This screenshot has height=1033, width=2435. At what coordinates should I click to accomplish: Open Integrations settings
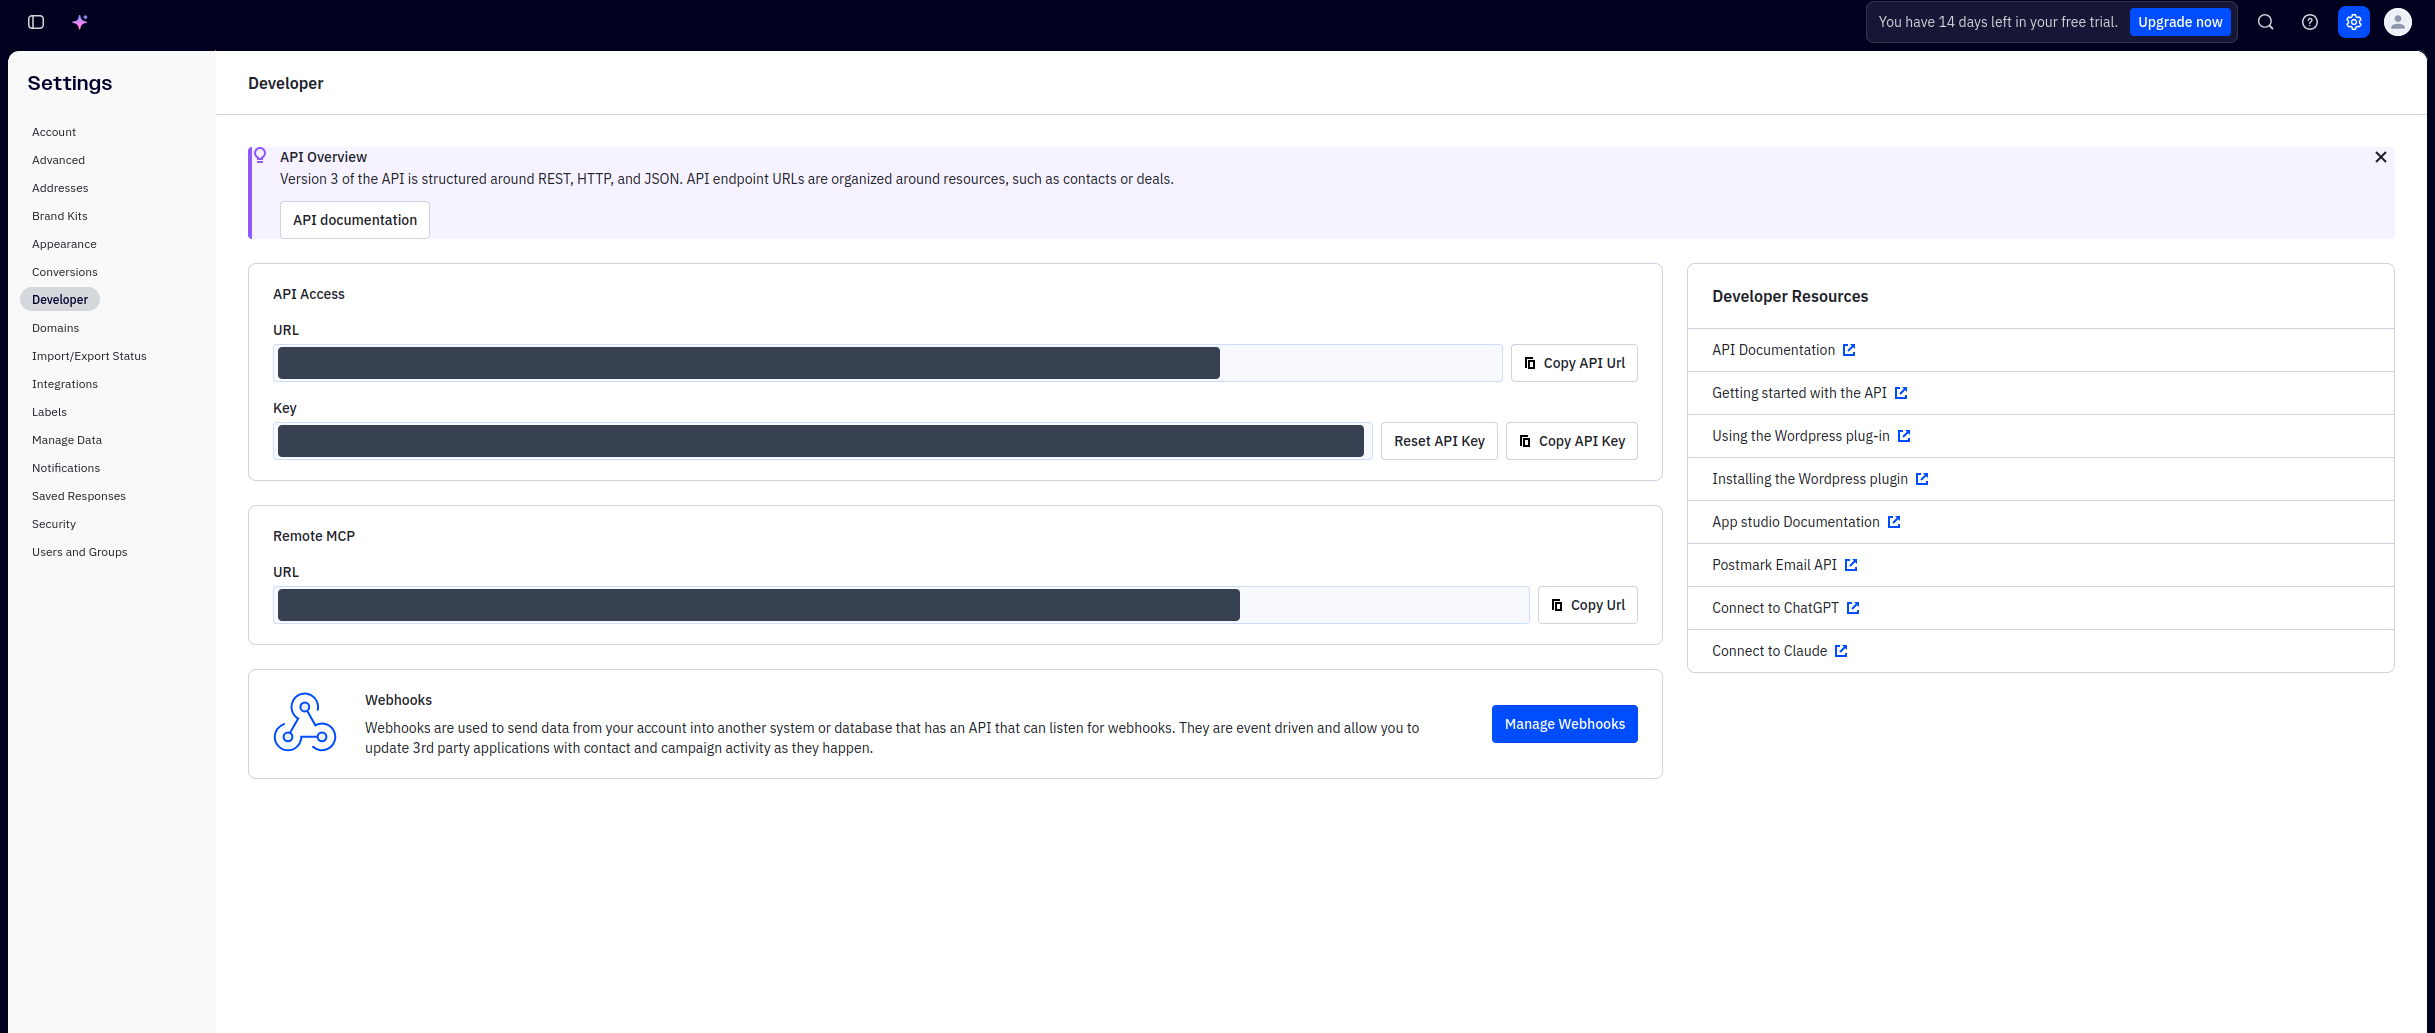[x=65, y=384]
